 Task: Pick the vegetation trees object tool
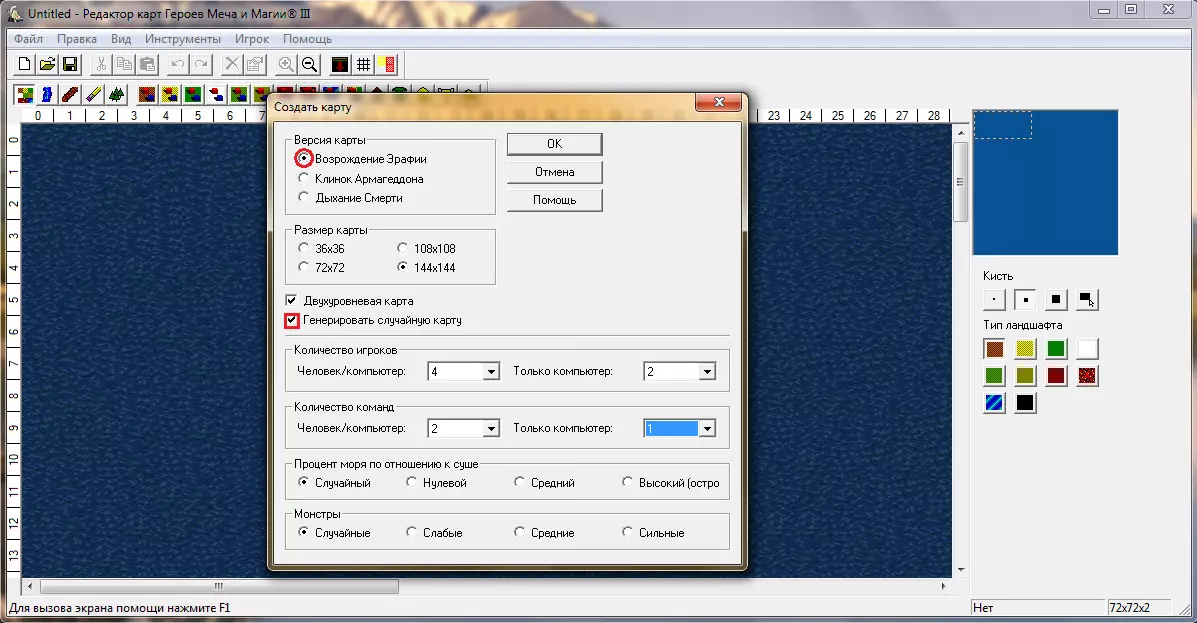point(117,95)
